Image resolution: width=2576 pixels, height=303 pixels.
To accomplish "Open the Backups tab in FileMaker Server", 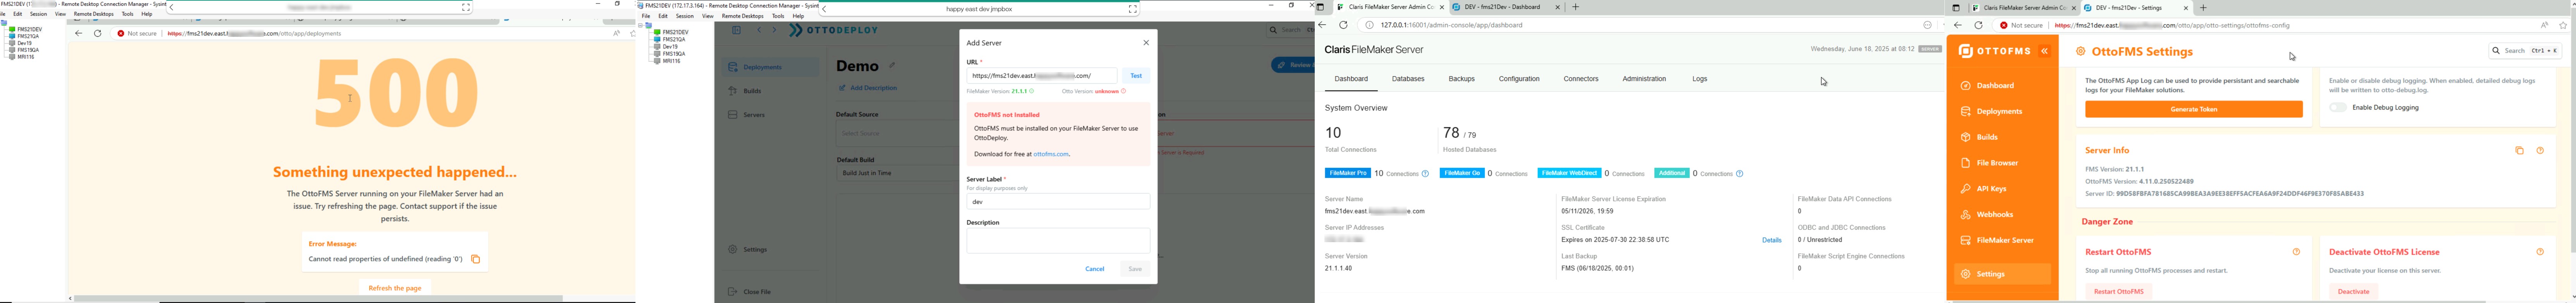I will click(1462, 79).
